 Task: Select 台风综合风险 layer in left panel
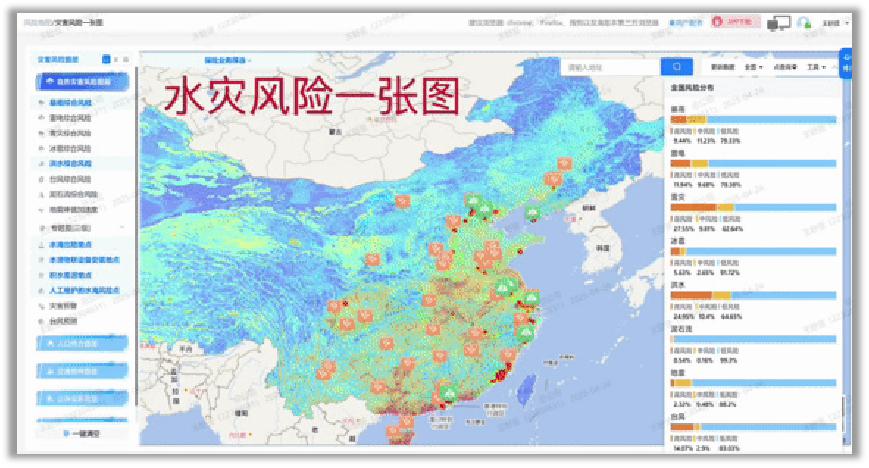[x=70, y=179]
